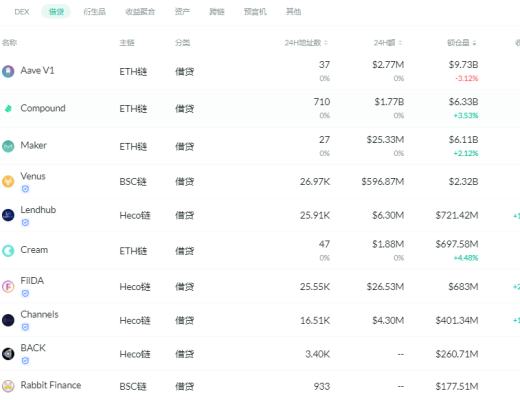Click the $683M locked value for FilDA
Viewport: 520px width, 400px height.
(463, 287)
